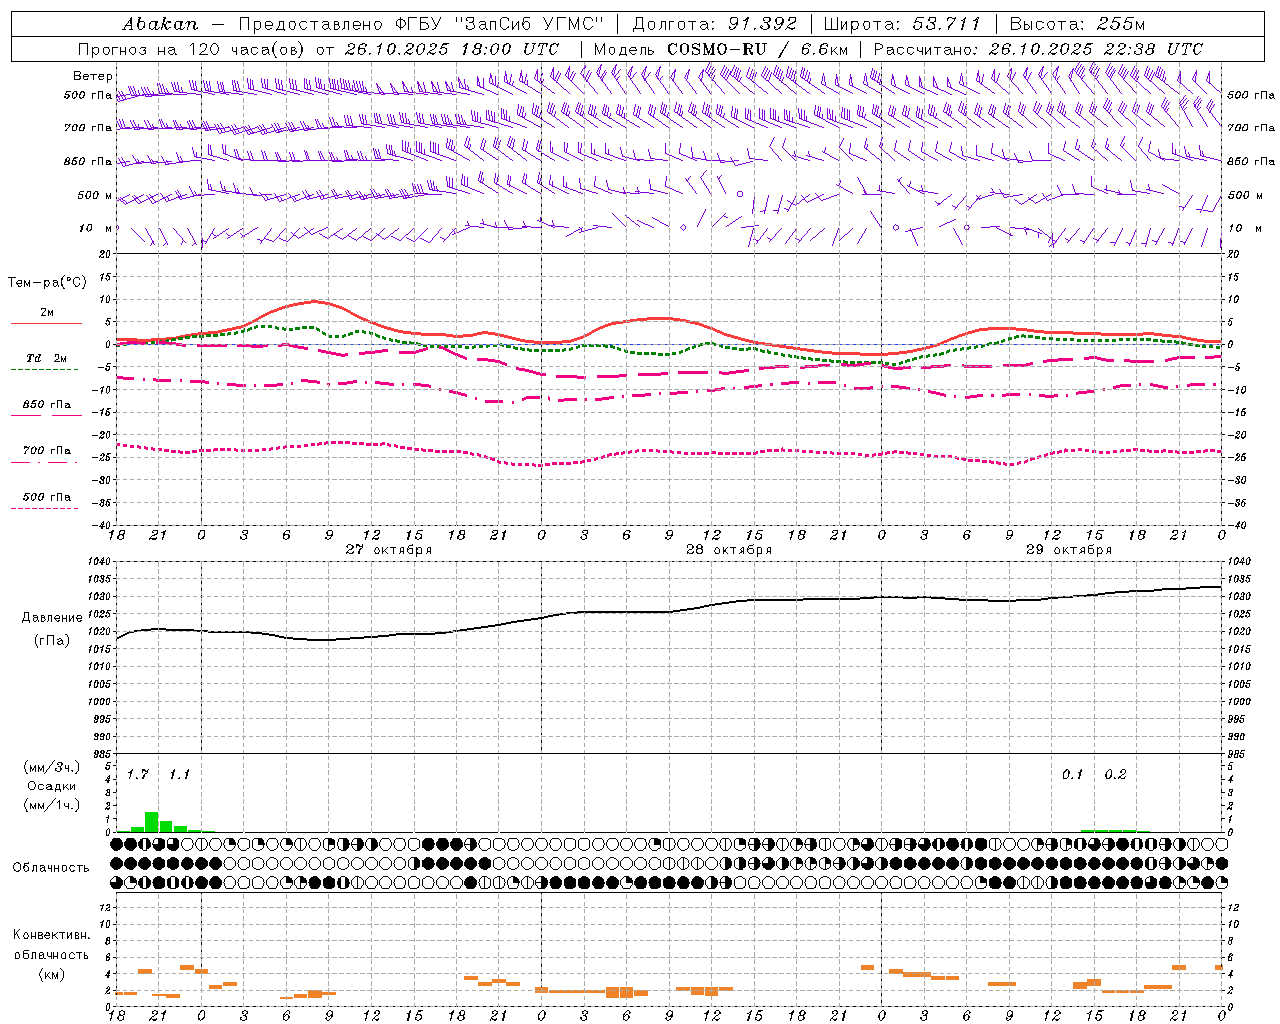This screenshot has width=1280, height=1024.
Task: Click the "700 гПа" temperature legend label
Action: point(46,451)
